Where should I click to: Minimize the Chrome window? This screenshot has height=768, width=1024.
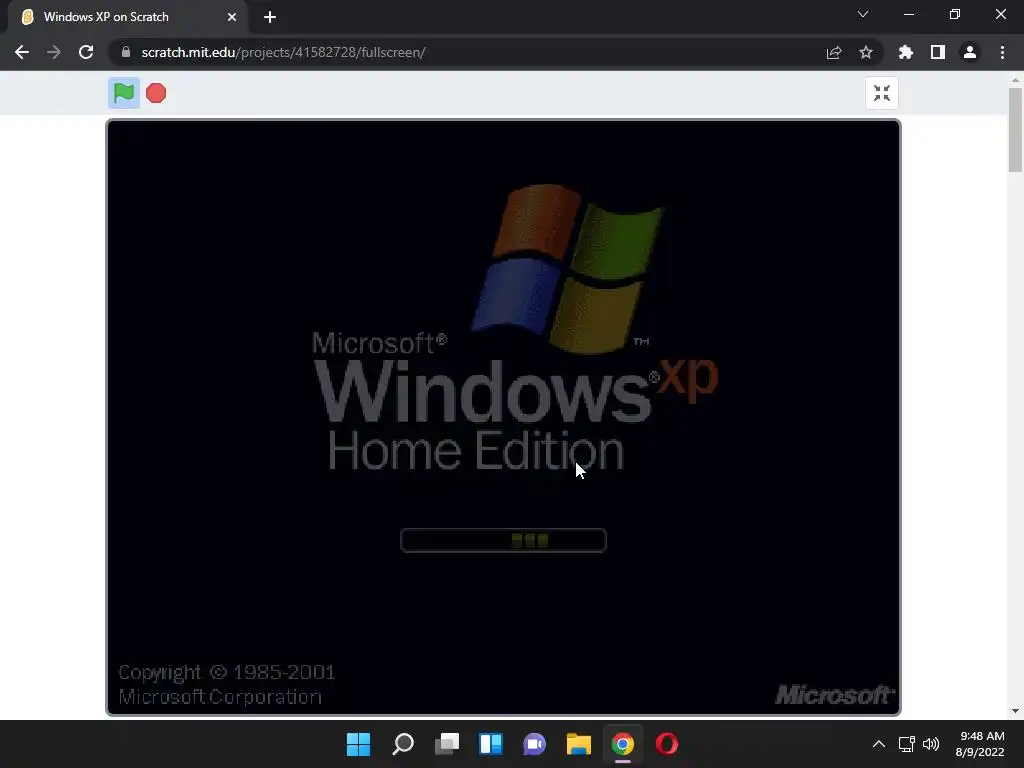point(908,14)
